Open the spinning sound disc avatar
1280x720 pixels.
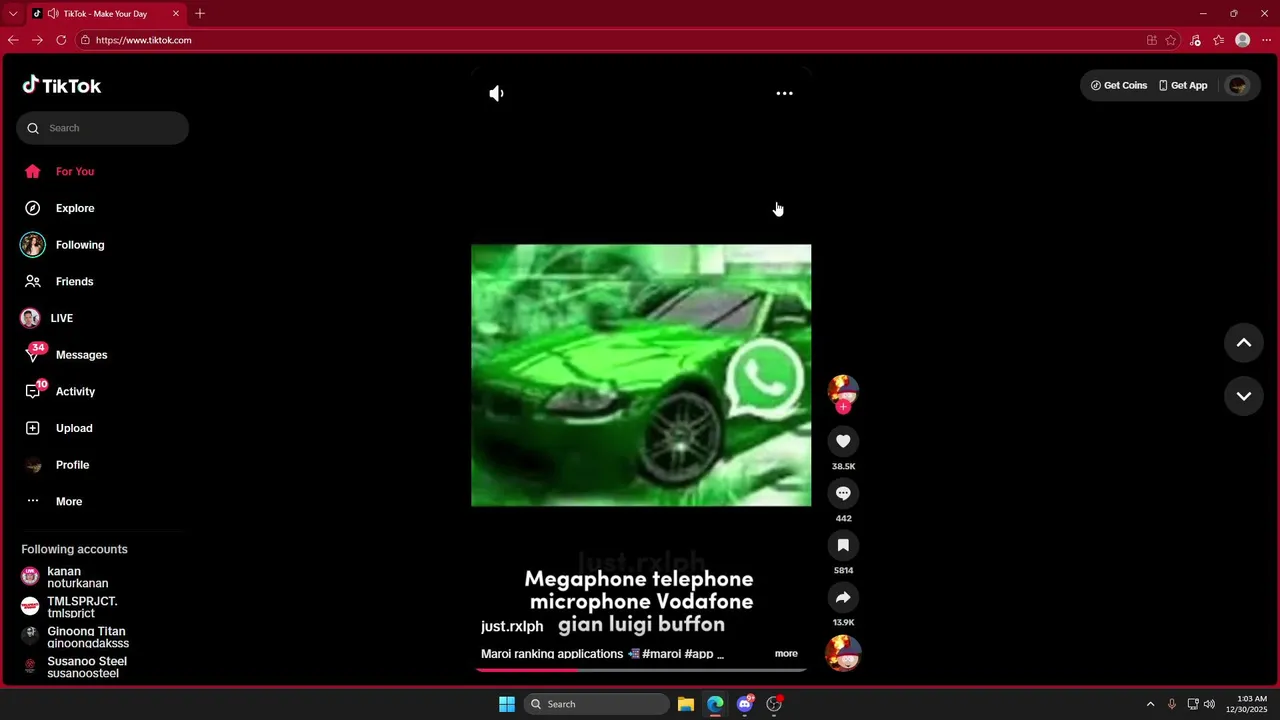pyautogui.click(x=843, y=653)
